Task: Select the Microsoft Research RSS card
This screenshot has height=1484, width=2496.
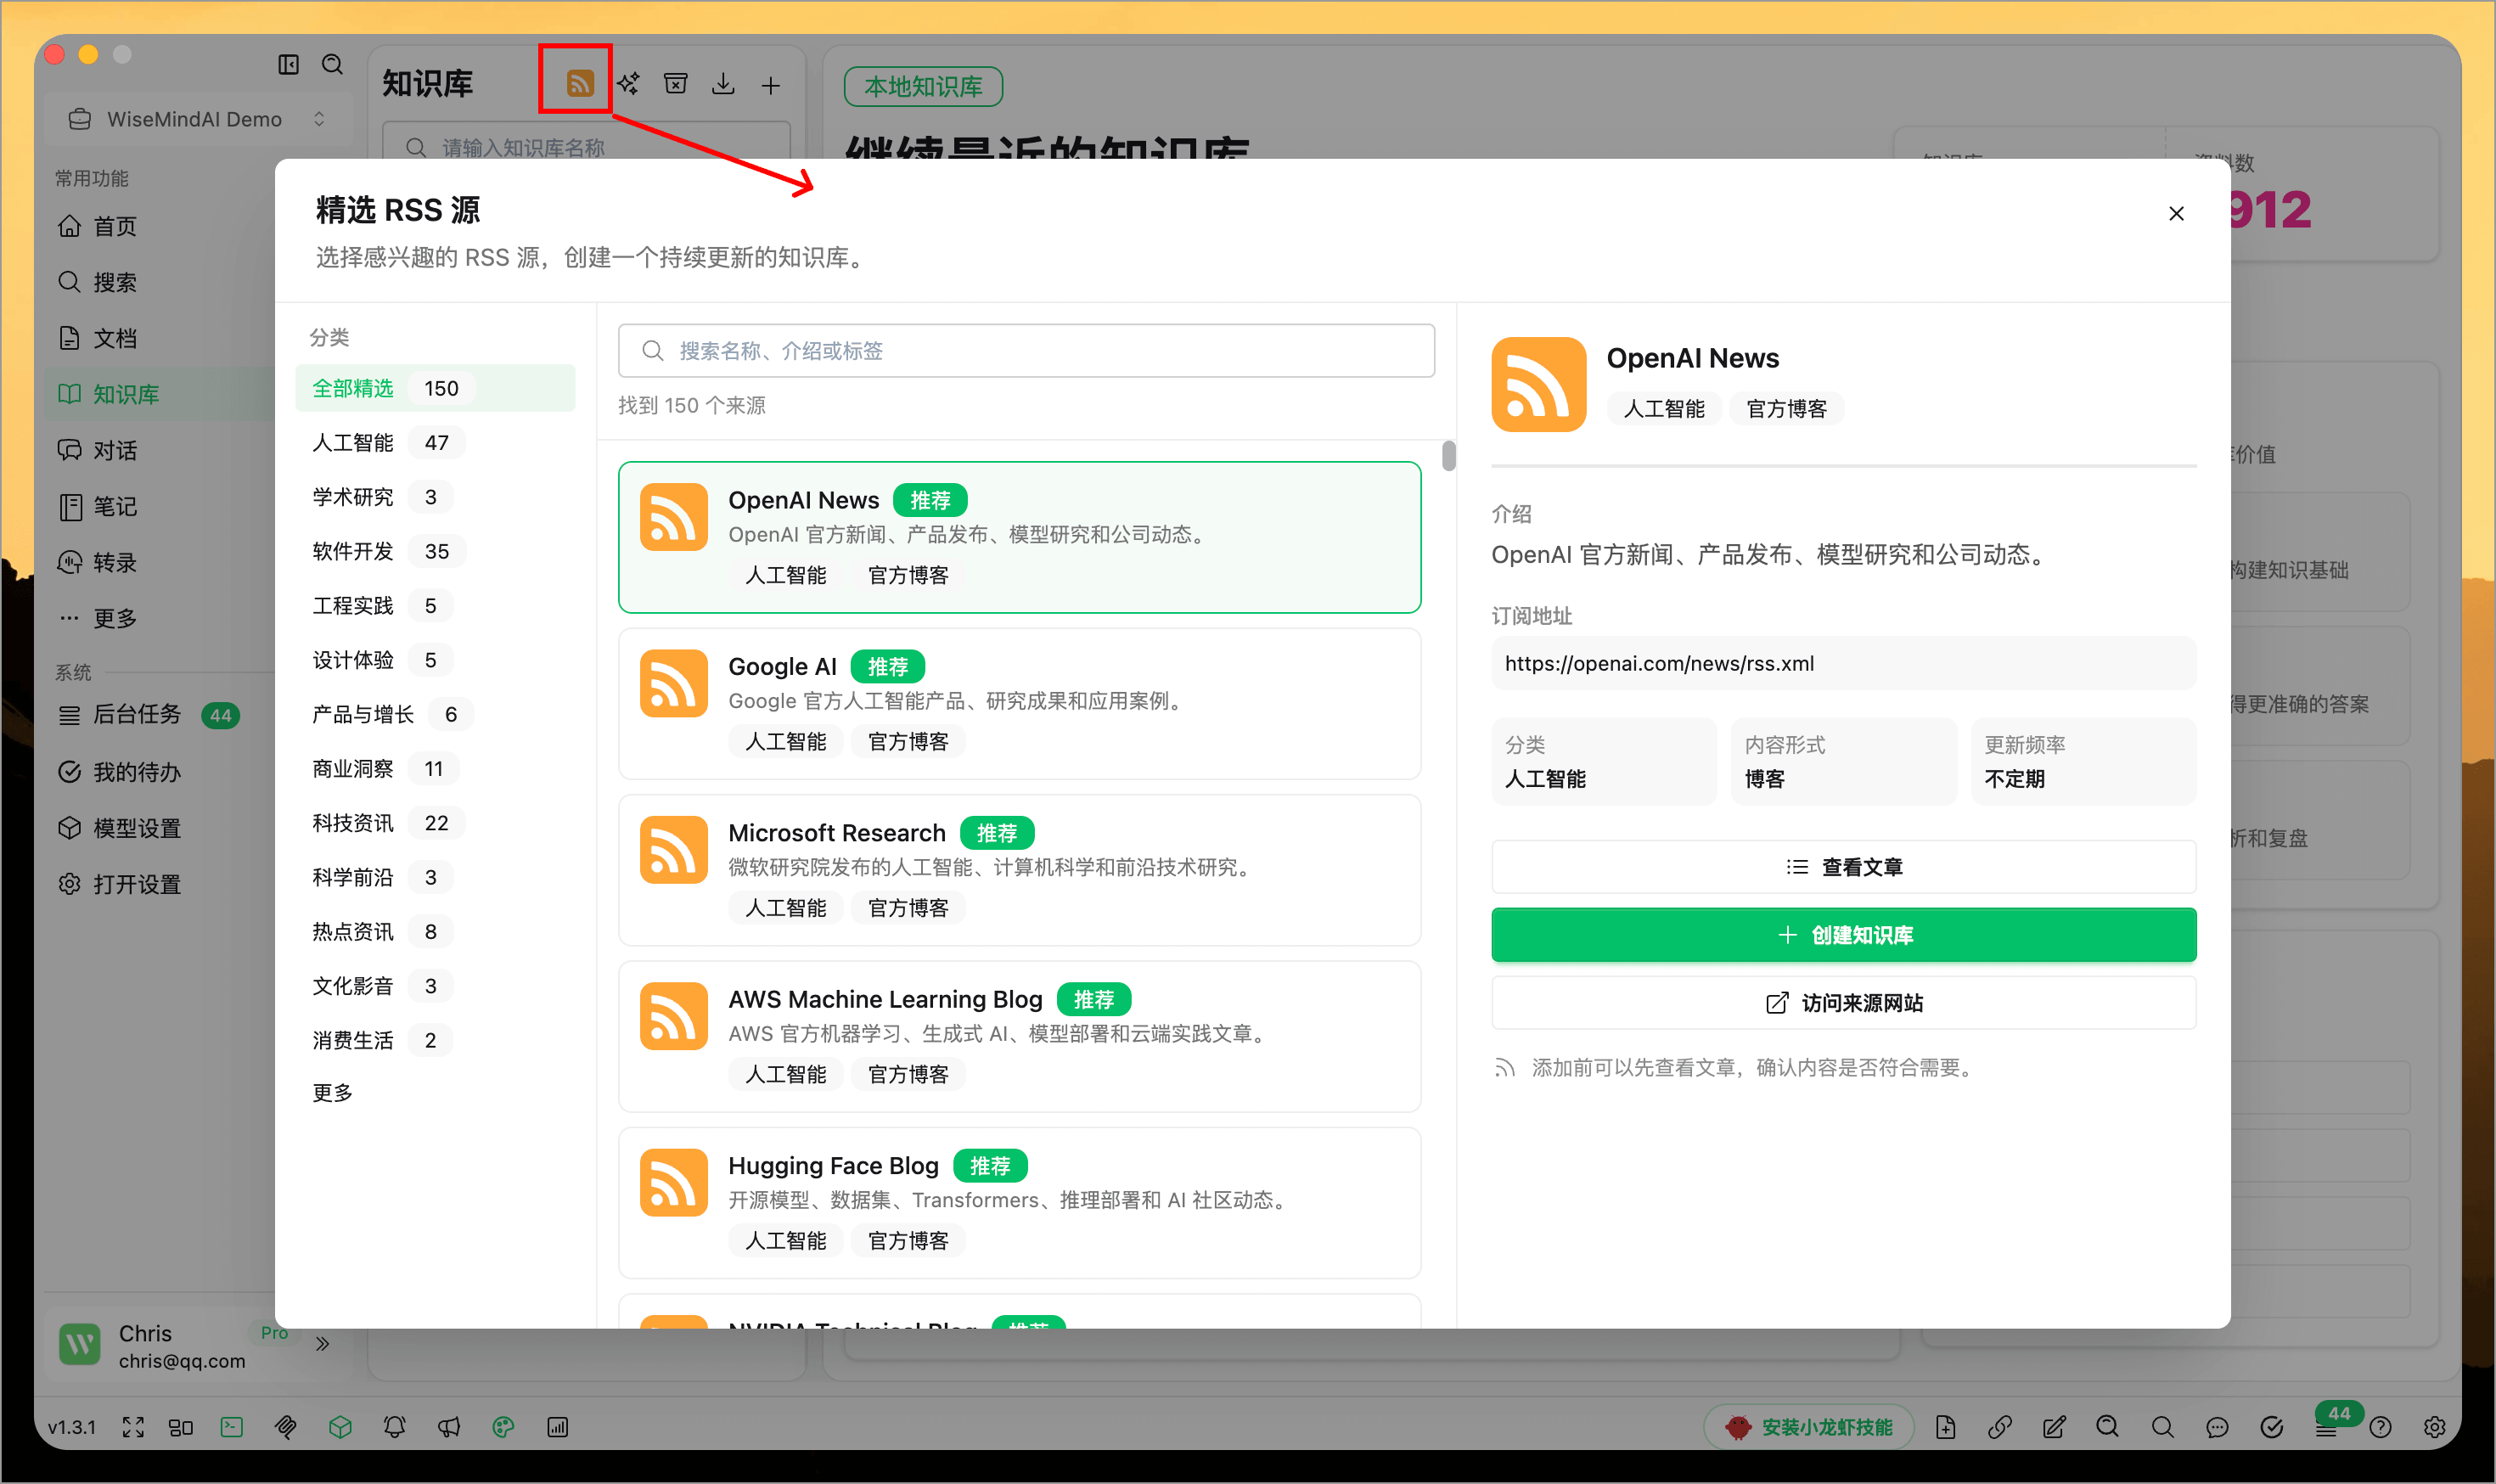Action: pyautogui.click(x=1019, y=870)
